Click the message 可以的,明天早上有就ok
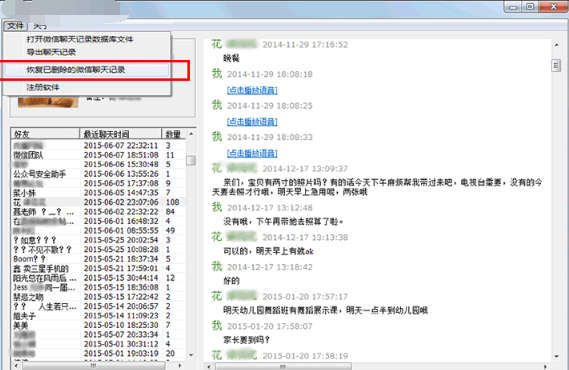The height and width of the screenshot is (370, 569). click(x=268, y=251)
